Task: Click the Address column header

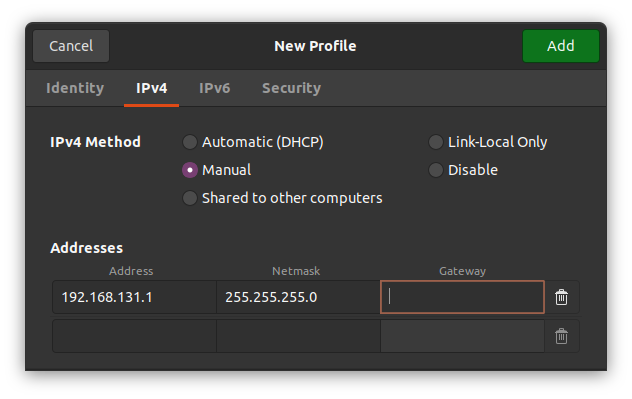Action: [x=131, y=271]
